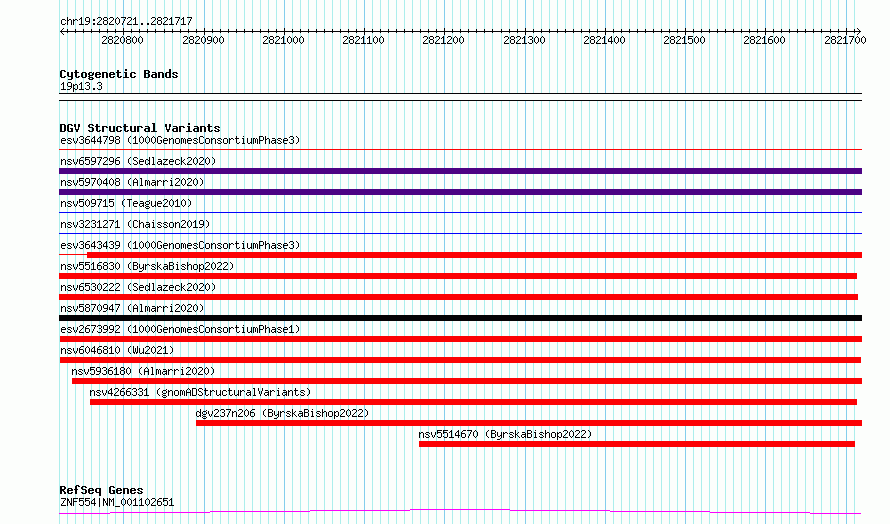Click the esv2673992 variant label
890x524 pixels.
[x=180, y=329]
